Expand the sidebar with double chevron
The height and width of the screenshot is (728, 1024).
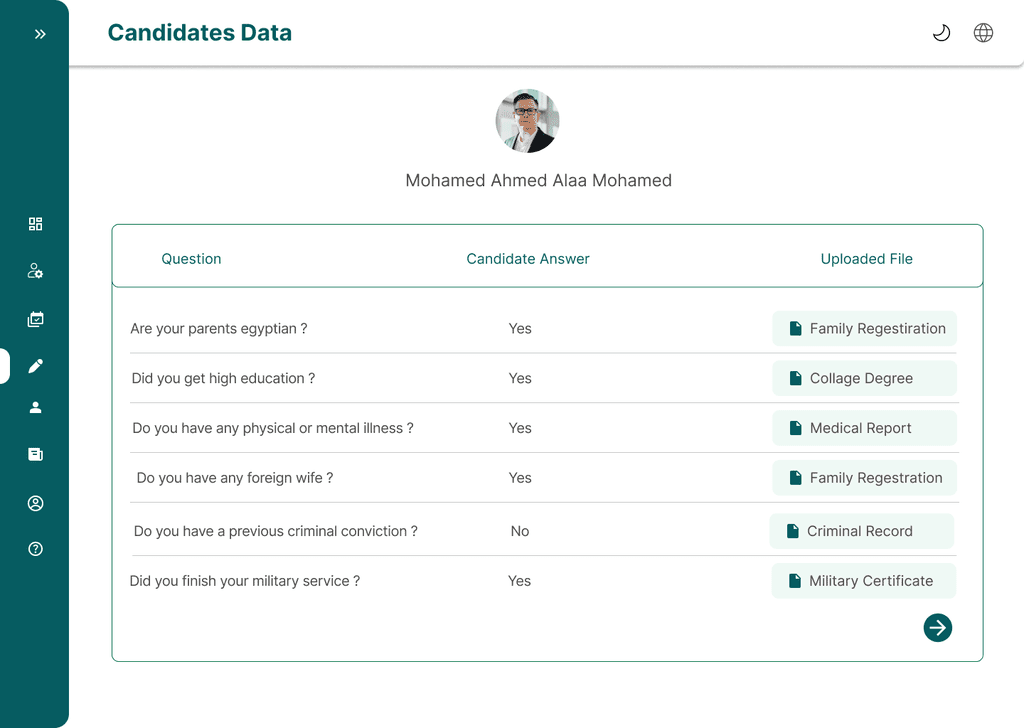[40, 34]
